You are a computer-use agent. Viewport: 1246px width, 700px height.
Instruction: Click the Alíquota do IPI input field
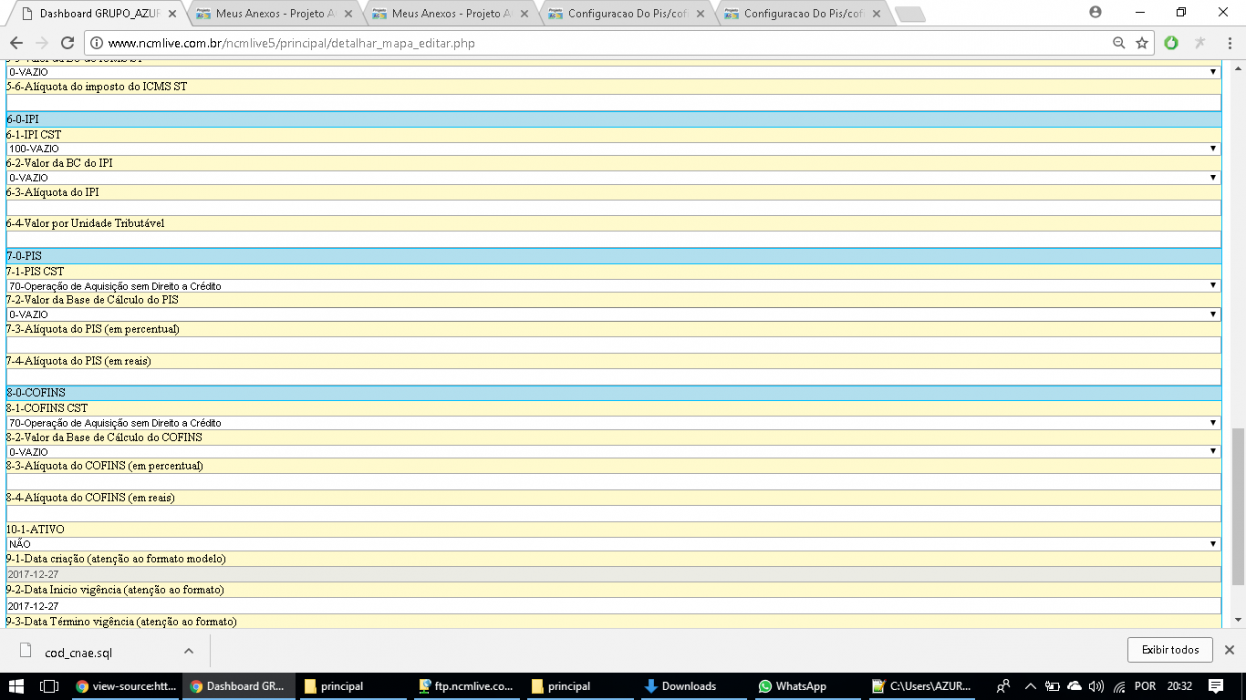pyautogui.click(x=613, y=208)
